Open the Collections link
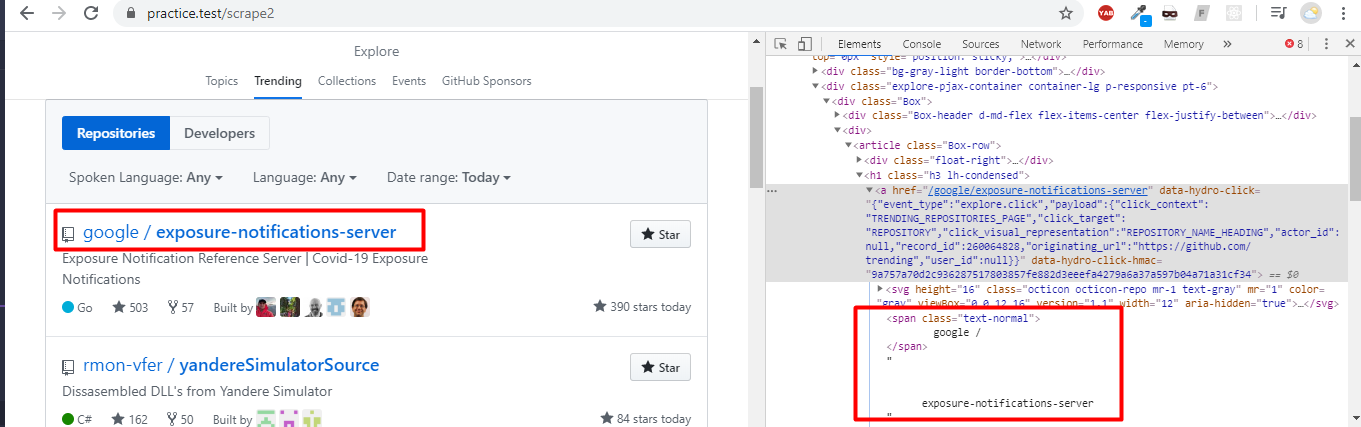Viewport: 1361px width, 427px height. click(347, 81)
